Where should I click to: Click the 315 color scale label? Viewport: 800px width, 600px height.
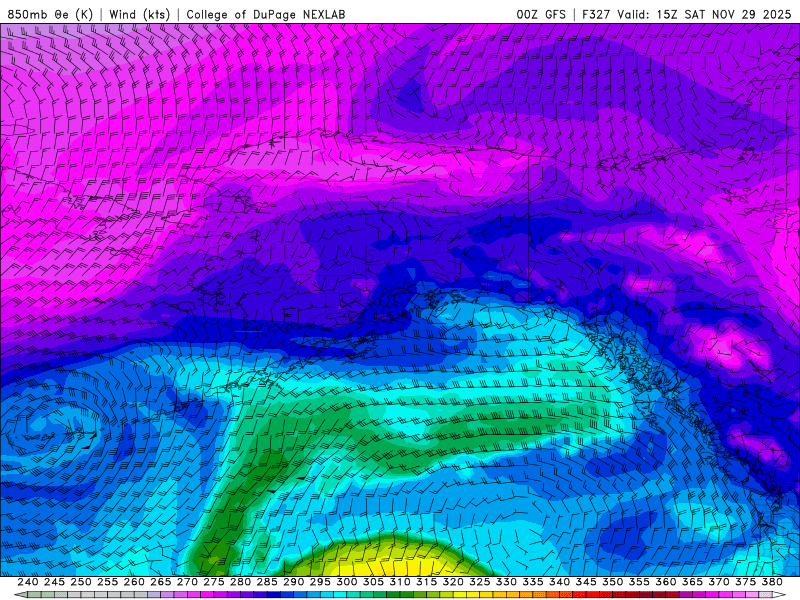(426, 582)
